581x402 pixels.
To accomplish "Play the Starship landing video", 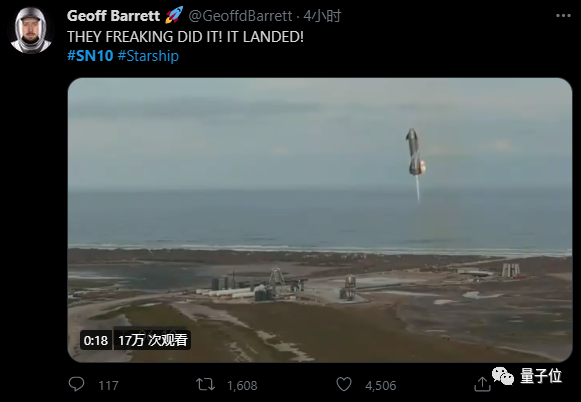I will tap(320, 220).
